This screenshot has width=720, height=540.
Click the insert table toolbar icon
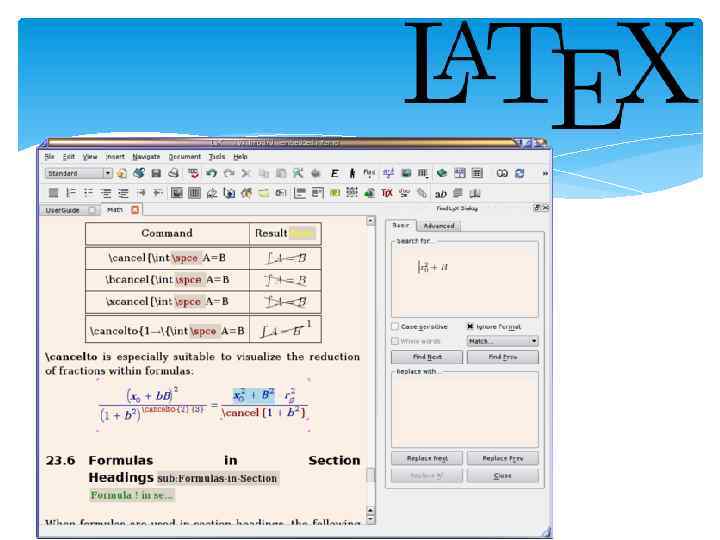pyautogui.click(x=422, y=174)
